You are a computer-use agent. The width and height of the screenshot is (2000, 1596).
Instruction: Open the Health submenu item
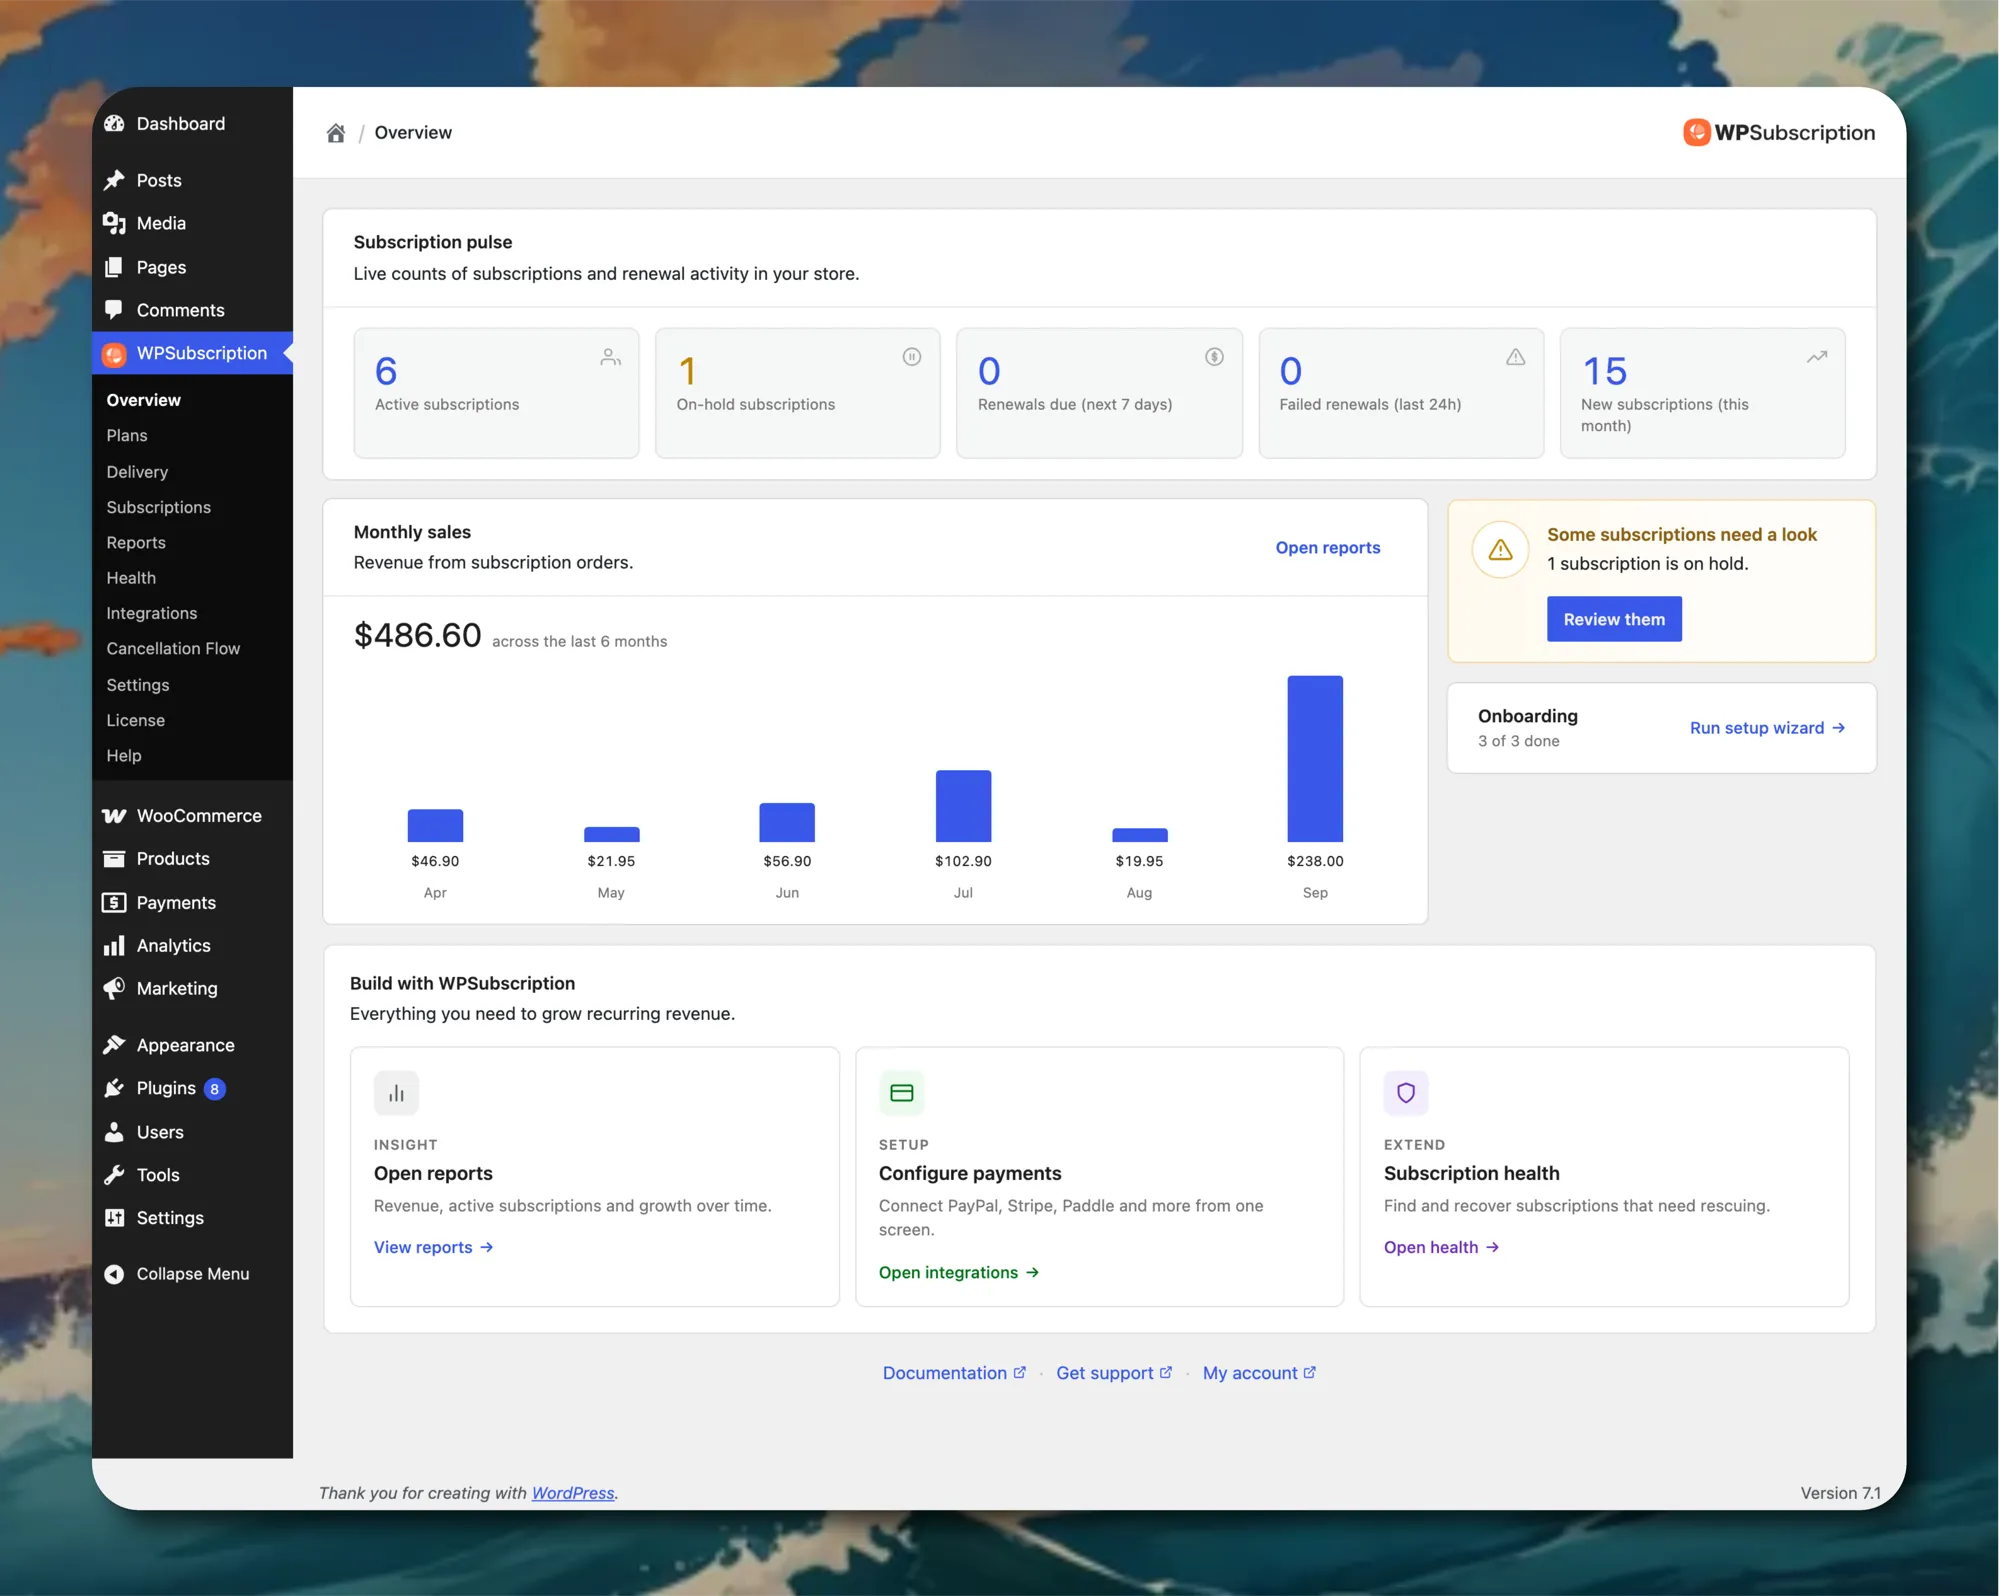tap(131, 578)
